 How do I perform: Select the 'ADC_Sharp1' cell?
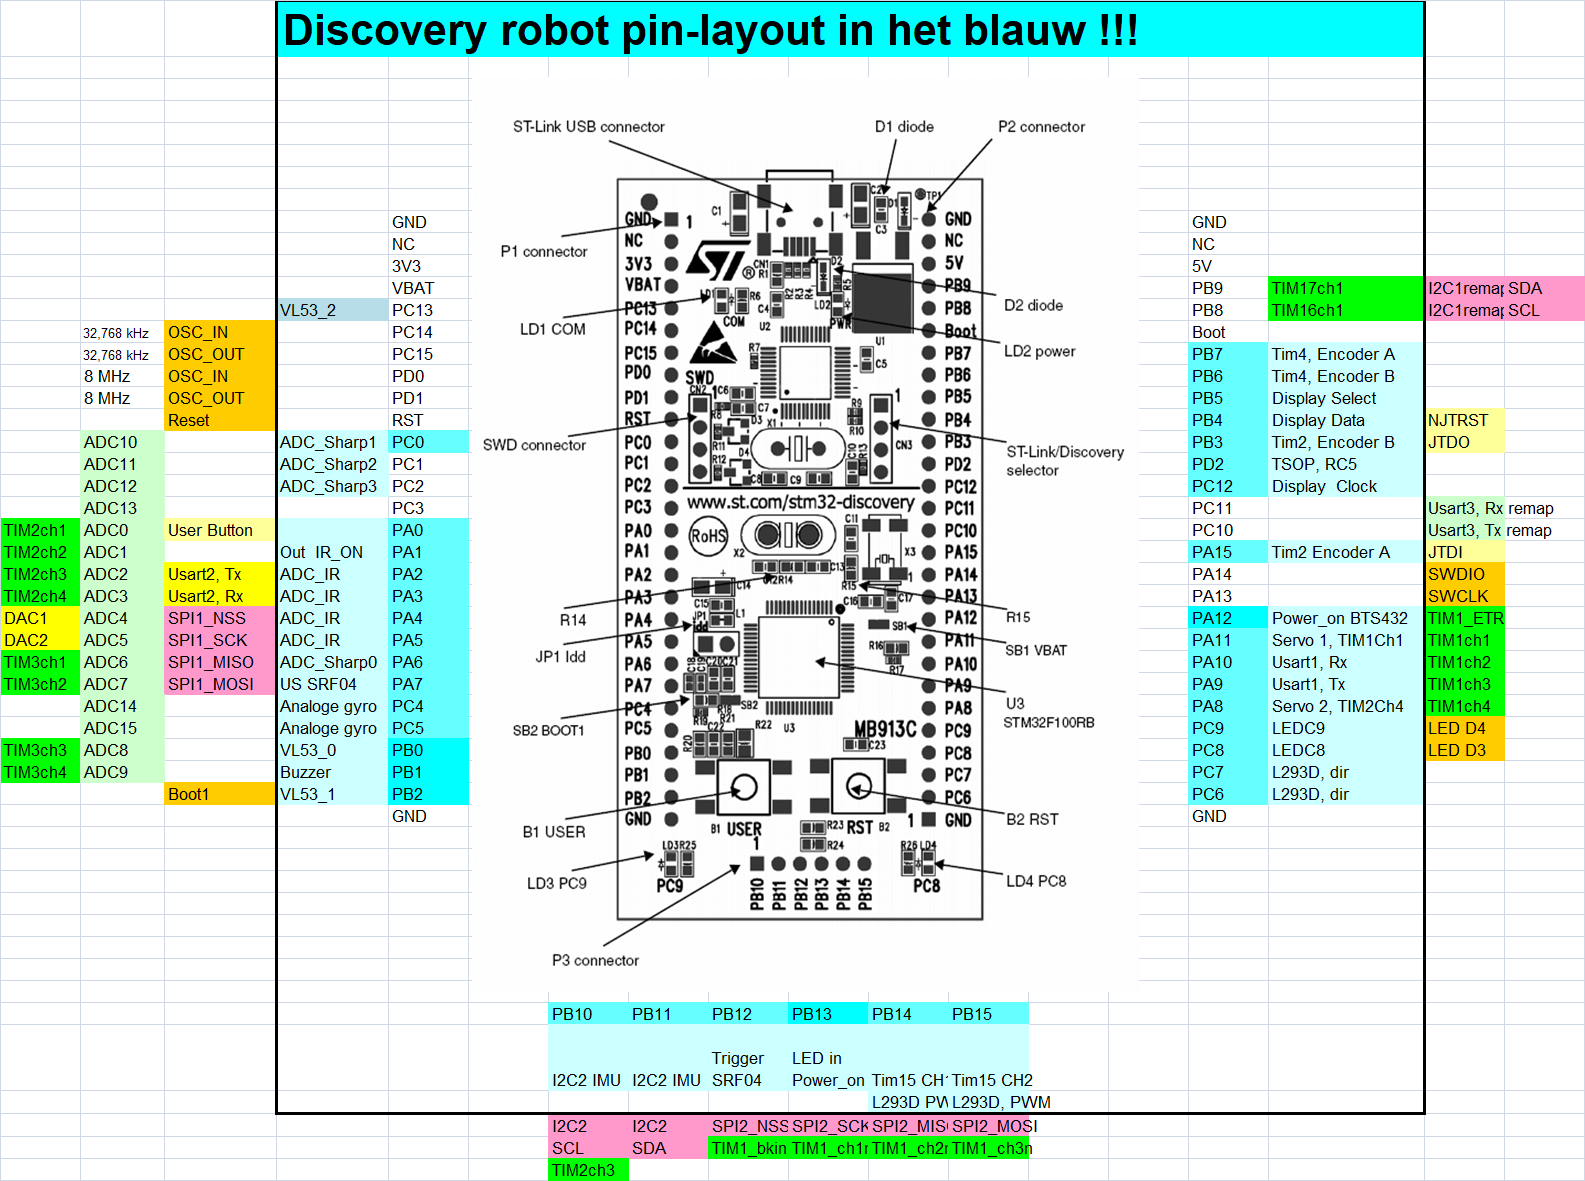click(x=333, y=442)
